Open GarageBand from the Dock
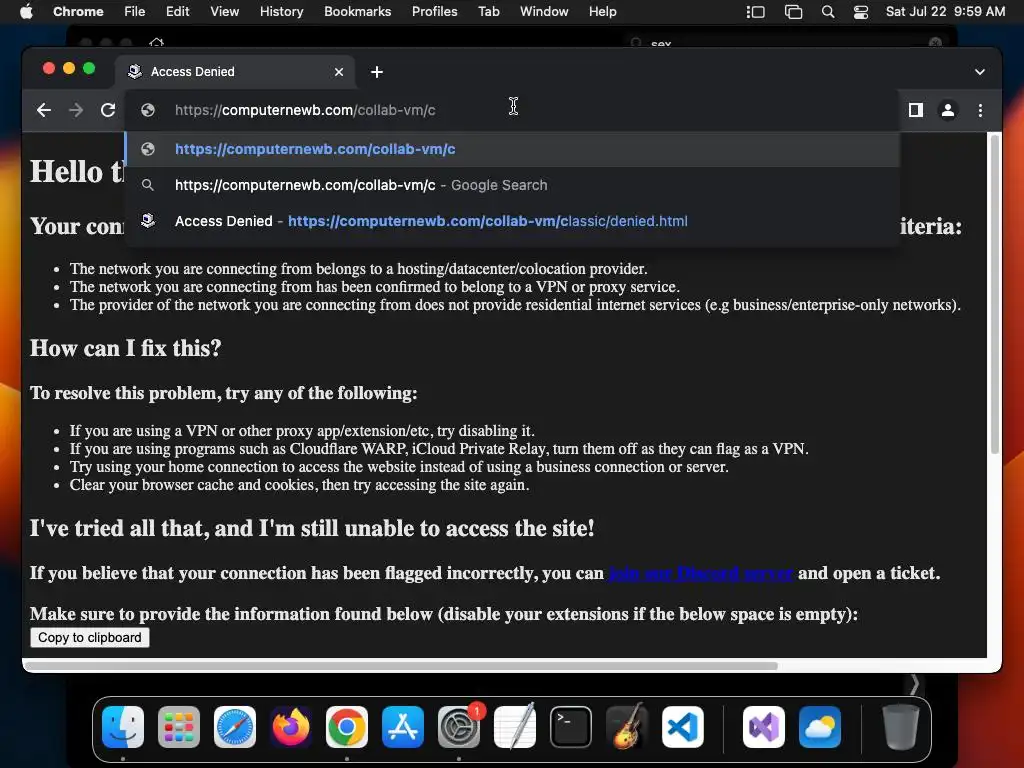Viewport: 1024px width, 768px height. 627,727
